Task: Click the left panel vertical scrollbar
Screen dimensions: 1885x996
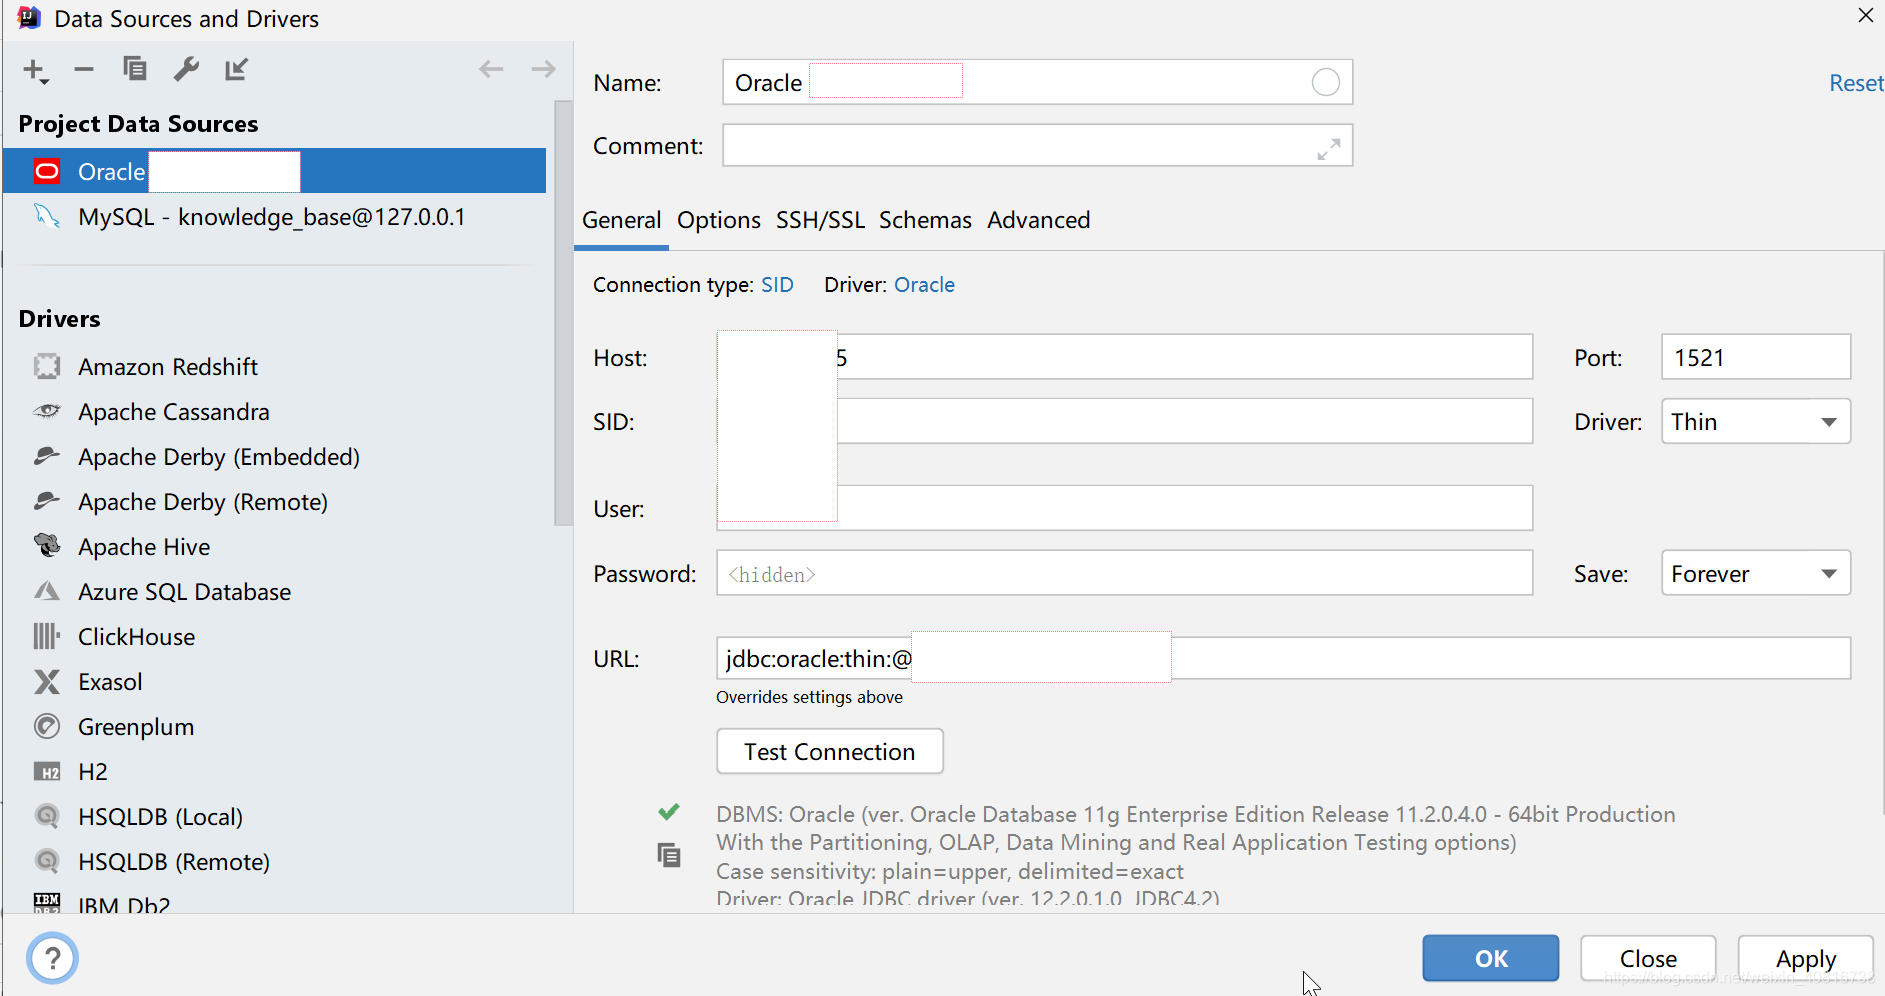Action: click(x=563, y=312)
